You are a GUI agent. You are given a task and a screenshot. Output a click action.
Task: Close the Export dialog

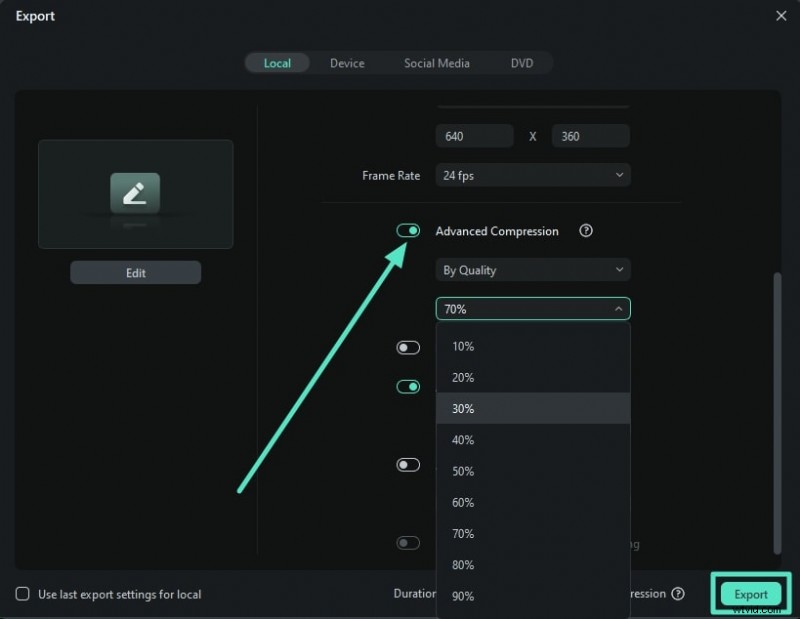point(781,16)
